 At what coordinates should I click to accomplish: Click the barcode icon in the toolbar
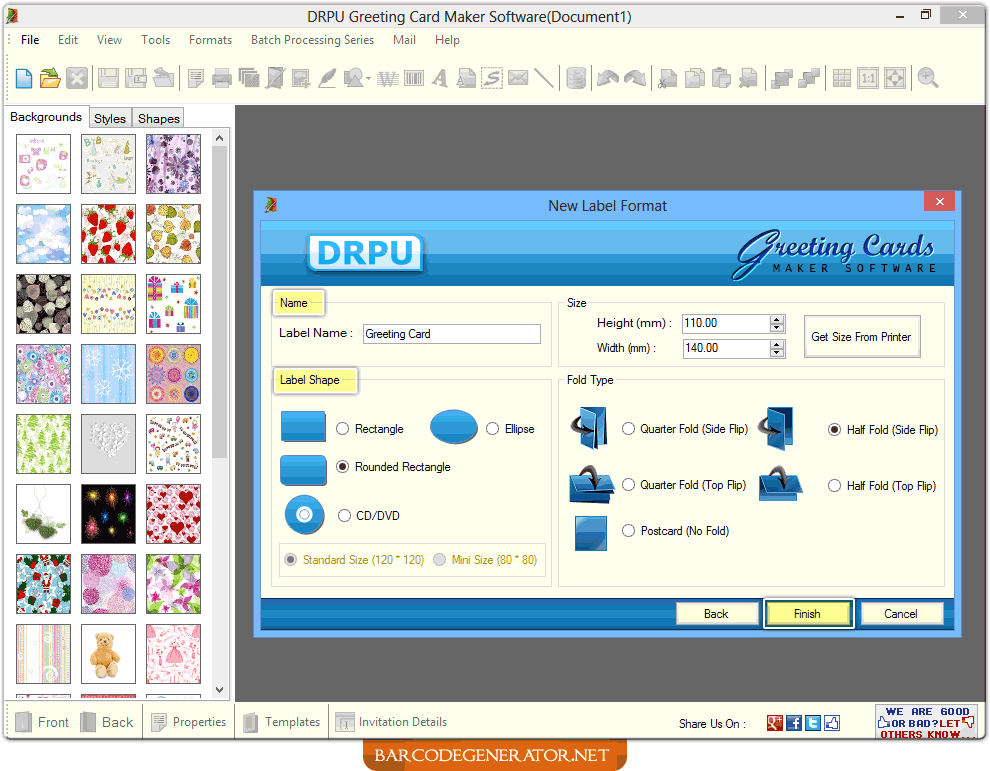pyautogui.click(x=414, y=78)
